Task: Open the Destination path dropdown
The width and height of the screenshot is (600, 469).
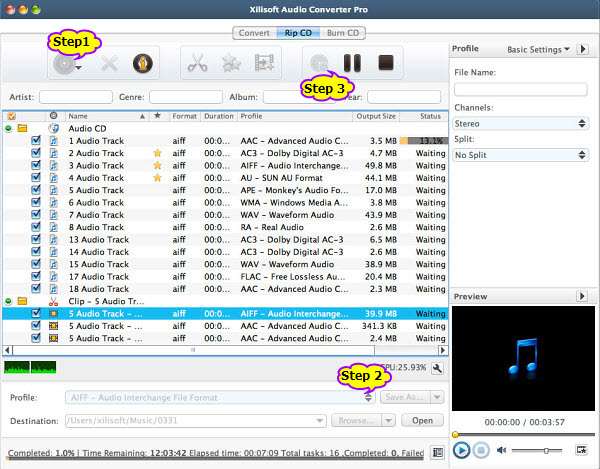Action: pos(320,421)
